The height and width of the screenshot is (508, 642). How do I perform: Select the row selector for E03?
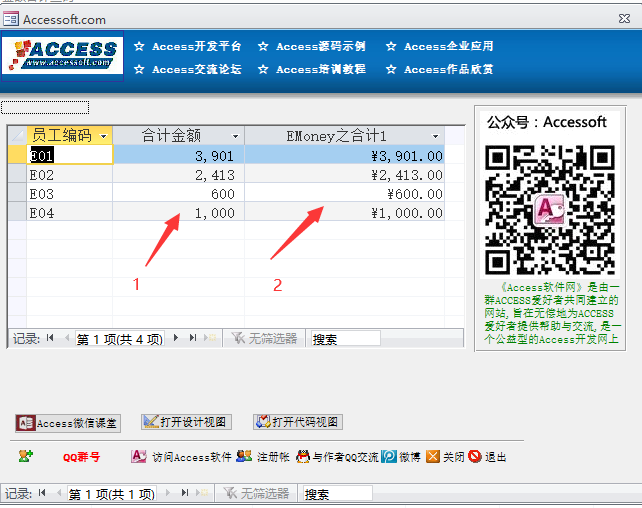[17, 194]
